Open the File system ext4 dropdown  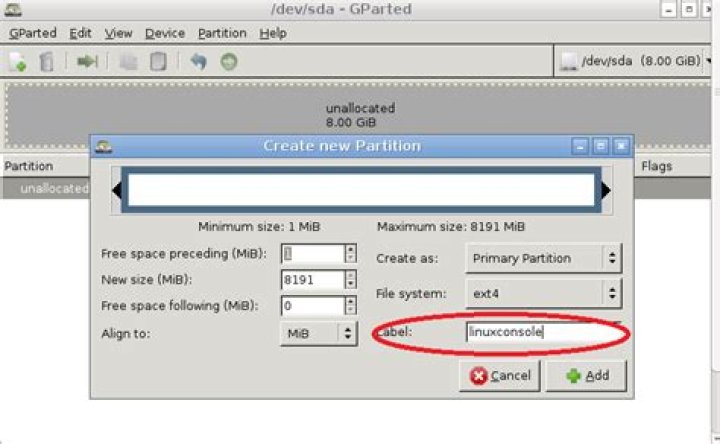tap(544, 293)
